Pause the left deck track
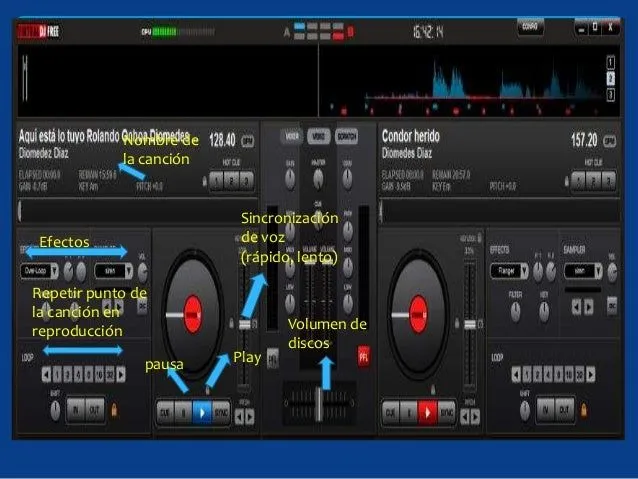 (x=183, y=413)
